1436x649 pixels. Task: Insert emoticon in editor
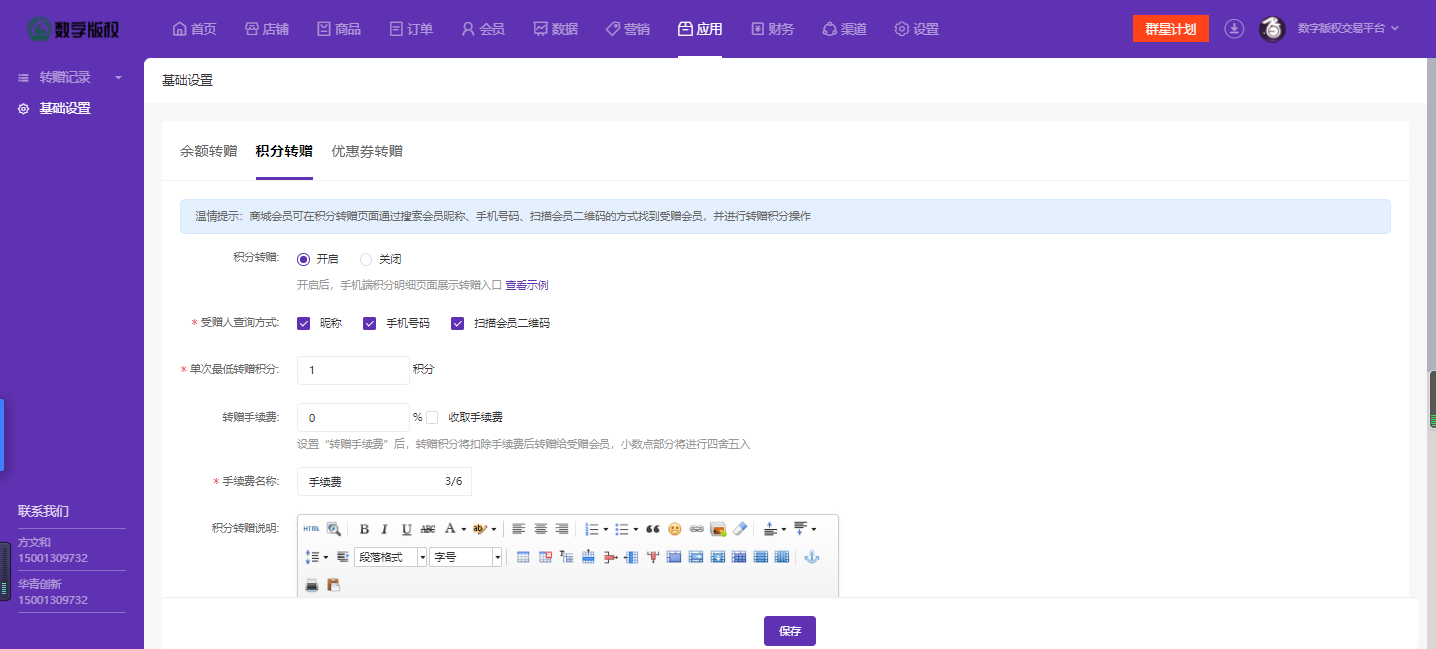pyautogui.click(x=675, y=529)
